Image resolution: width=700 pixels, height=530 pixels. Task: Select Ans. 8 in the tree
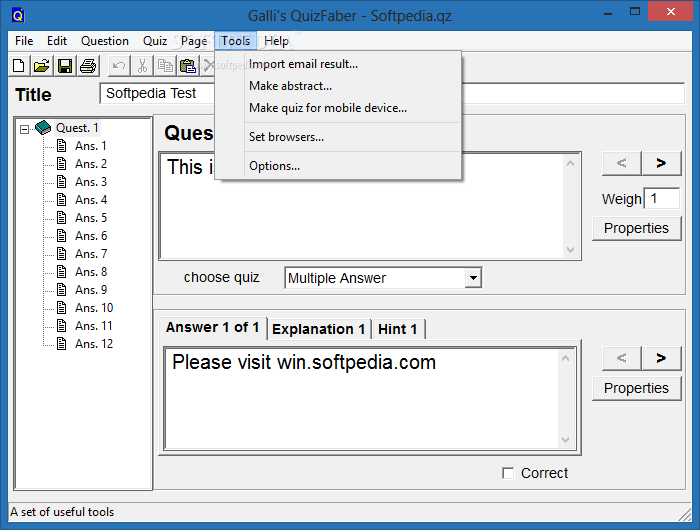click(91, 272)
